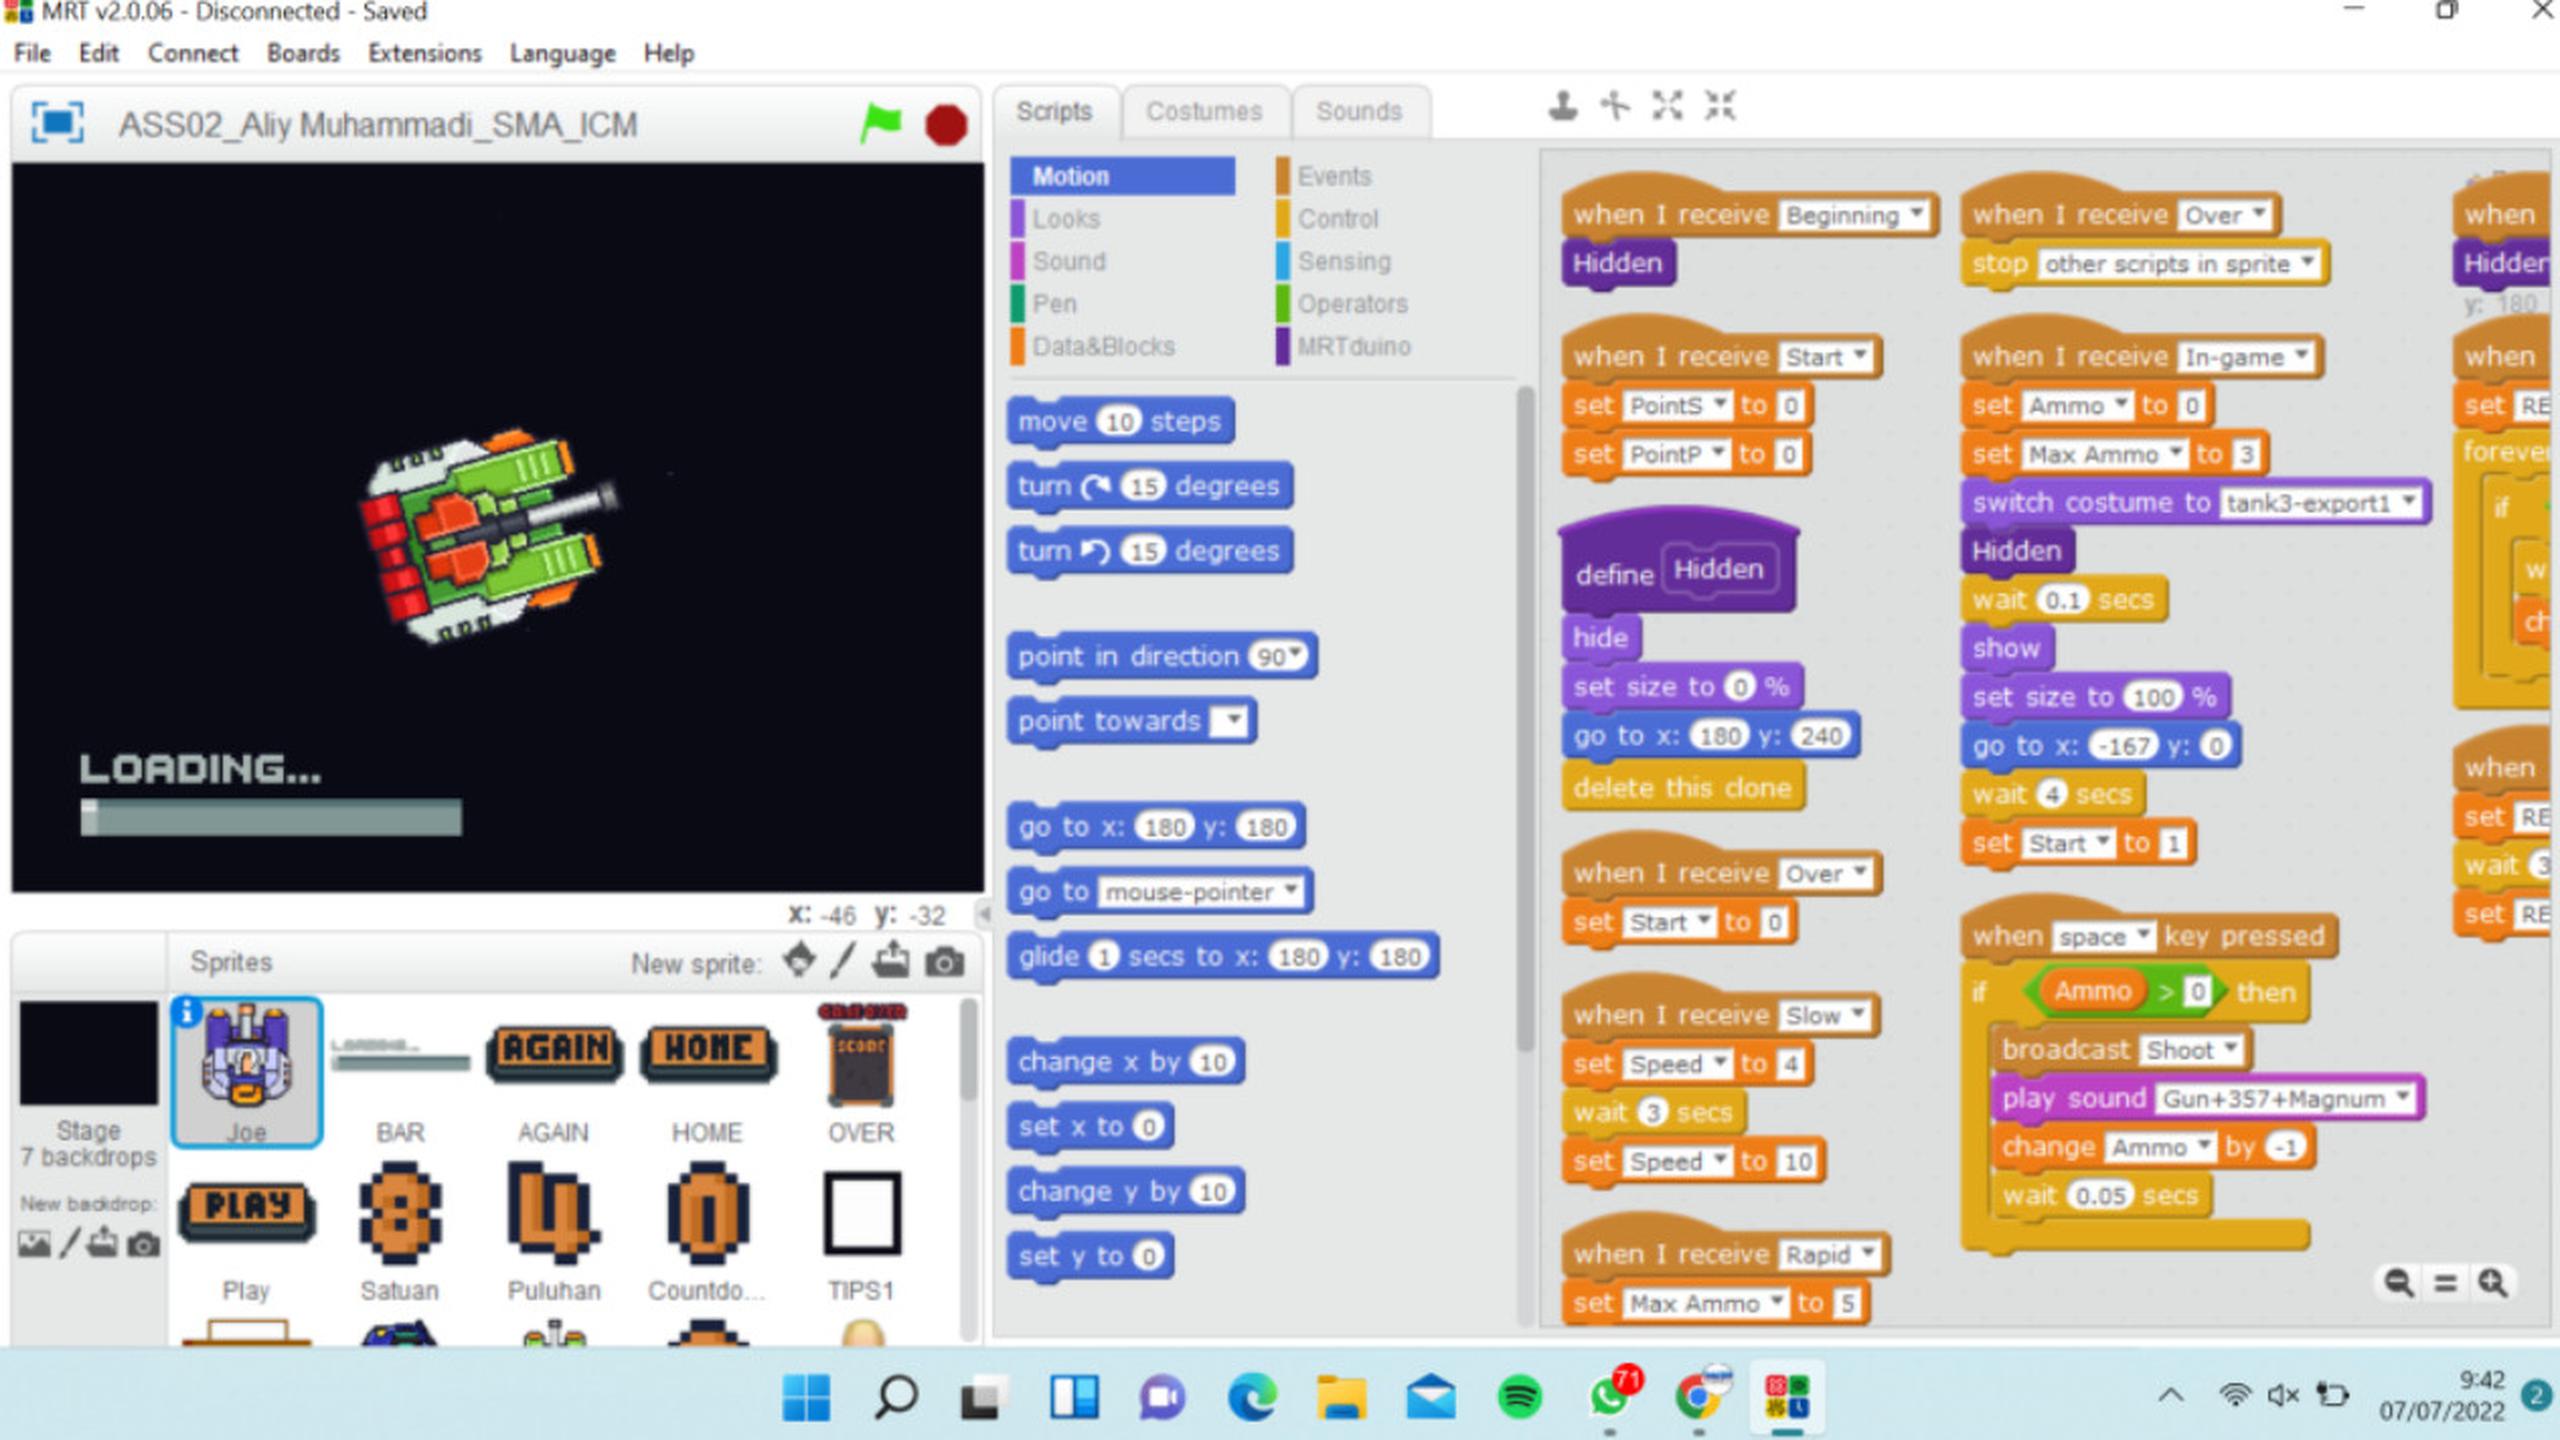Select the HOME sprite

pyautogui.click(x=708, y=1073)
